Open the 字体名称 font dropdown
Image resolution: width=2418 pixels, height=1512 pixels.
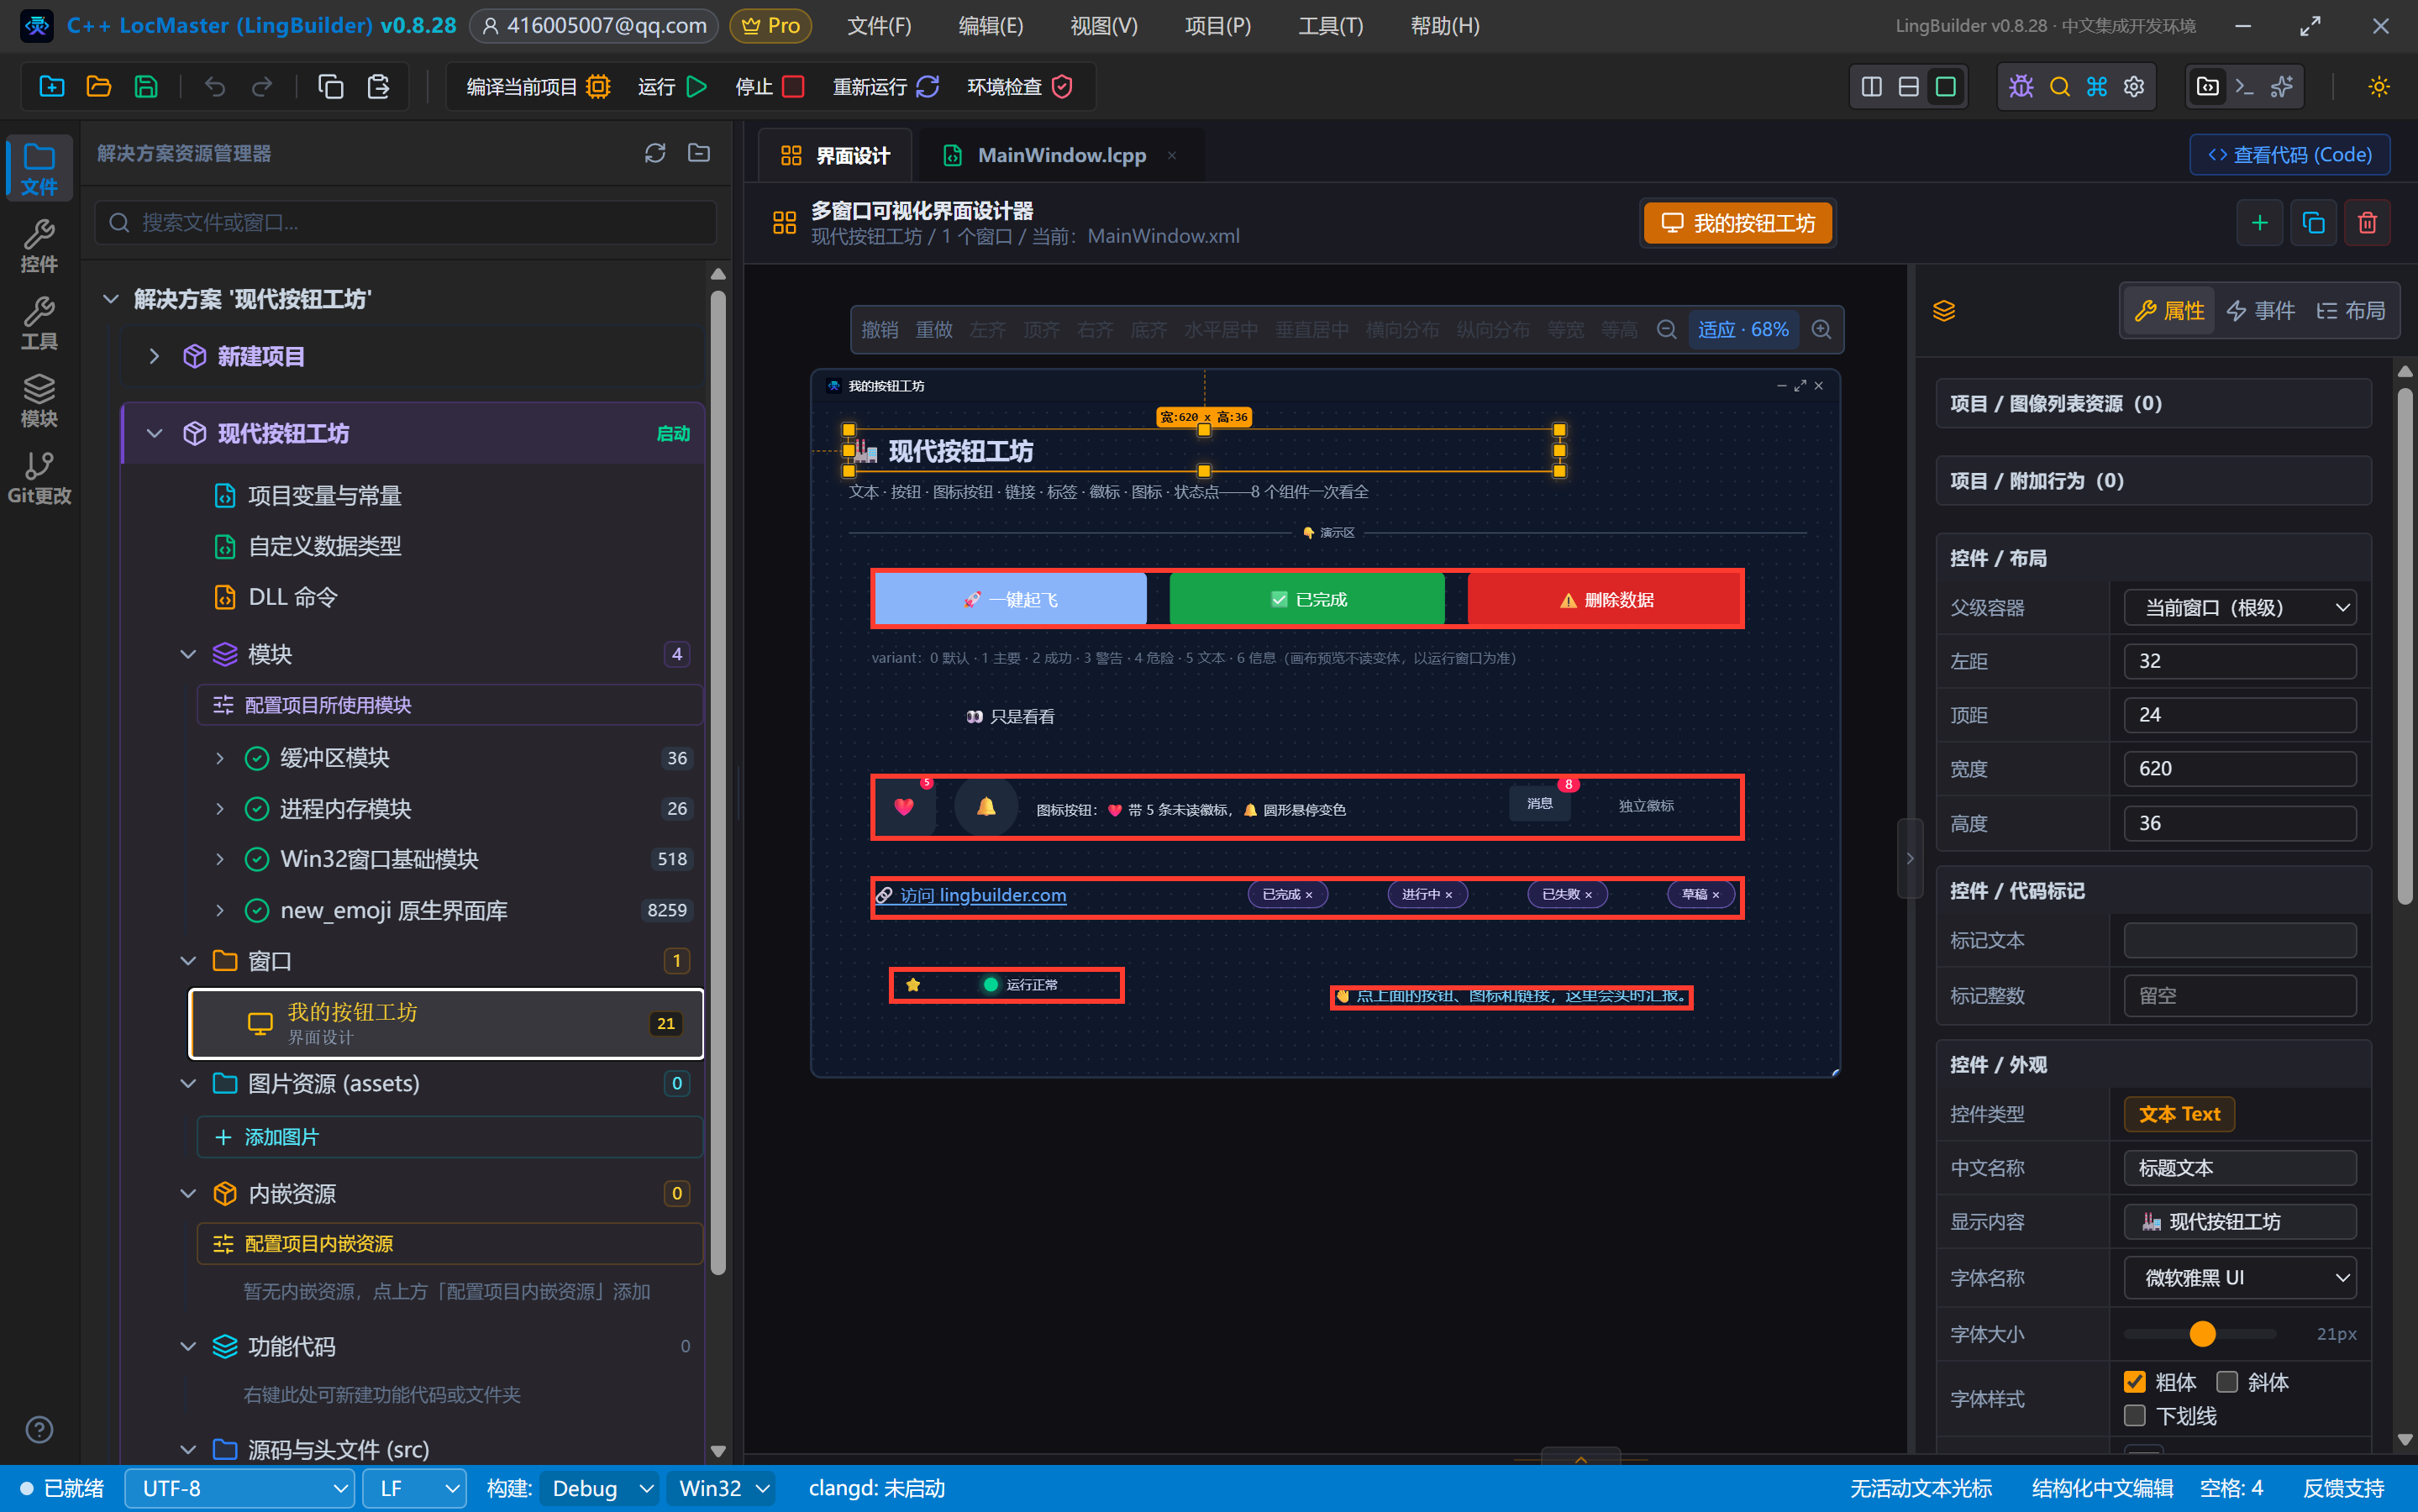click(2240, 1278)
